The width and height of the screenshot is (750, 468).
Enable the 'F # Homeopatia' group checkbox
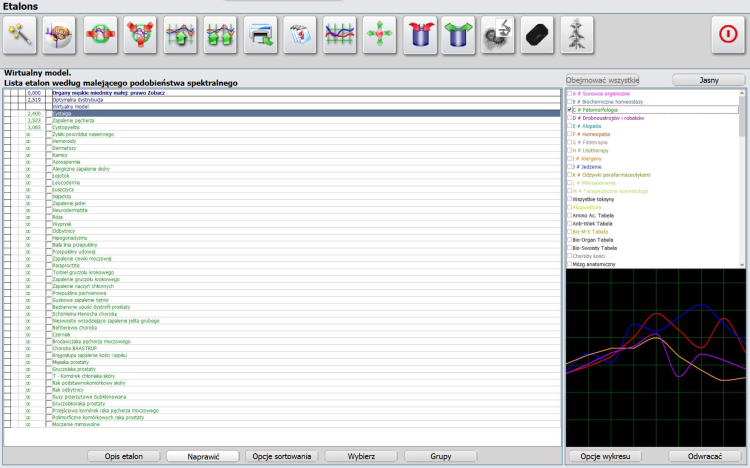[x=570, y=136]
